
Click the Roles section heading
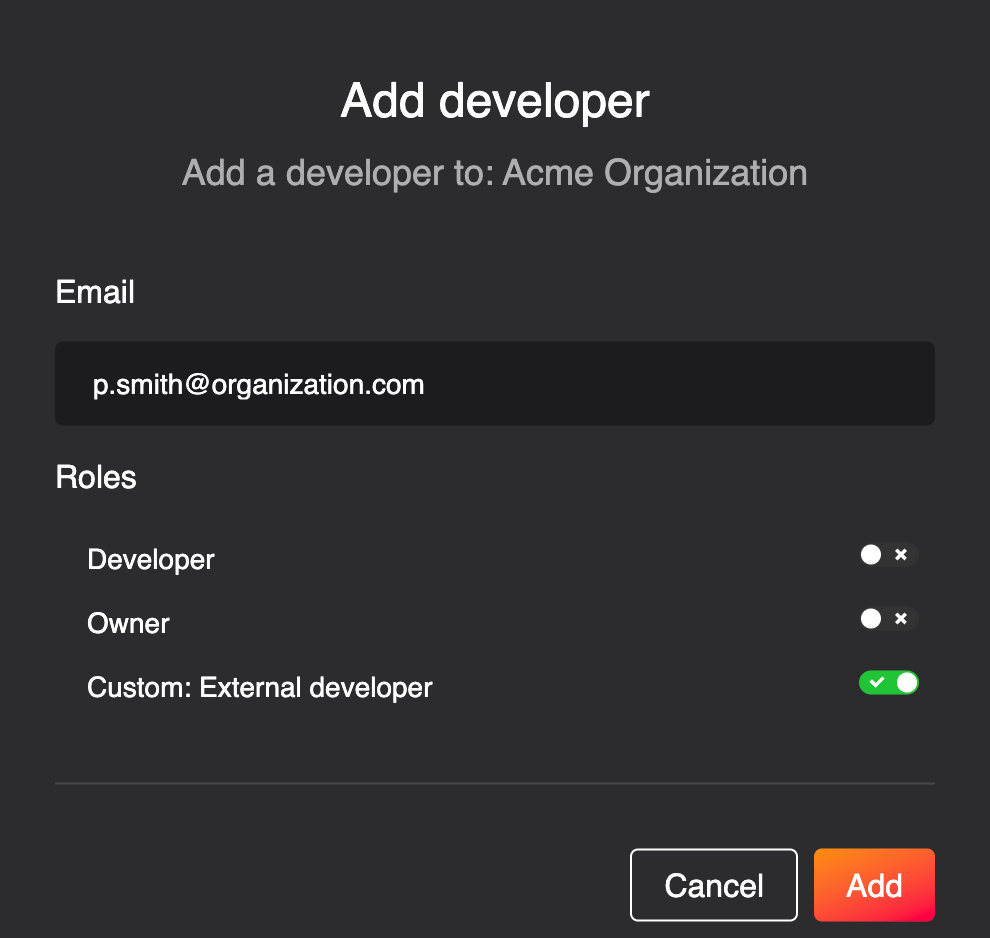(x=96, y=477)
